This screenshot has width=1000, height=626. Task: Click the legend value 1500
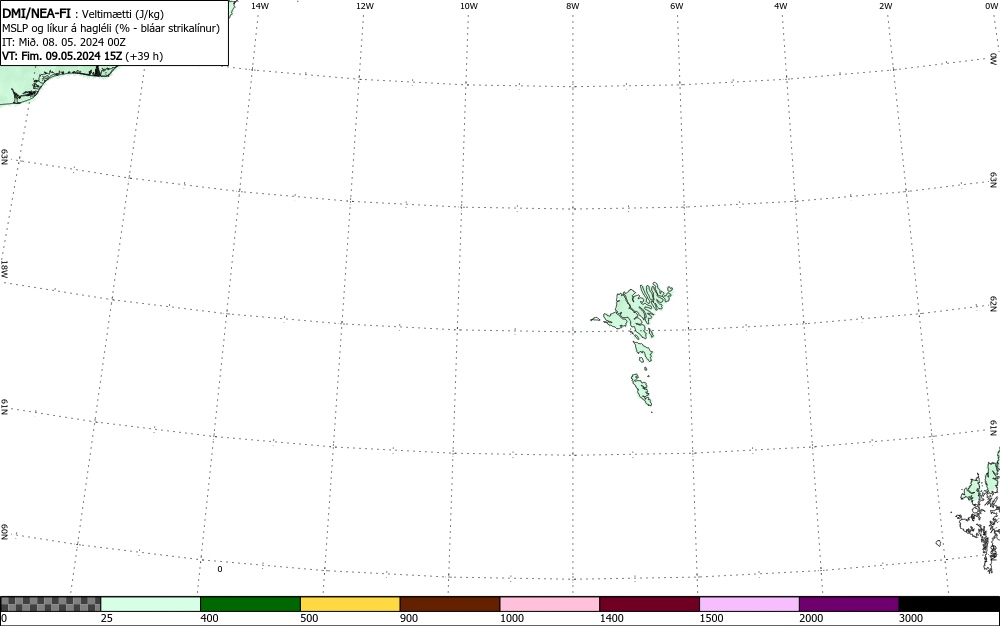tap(711, 618)
